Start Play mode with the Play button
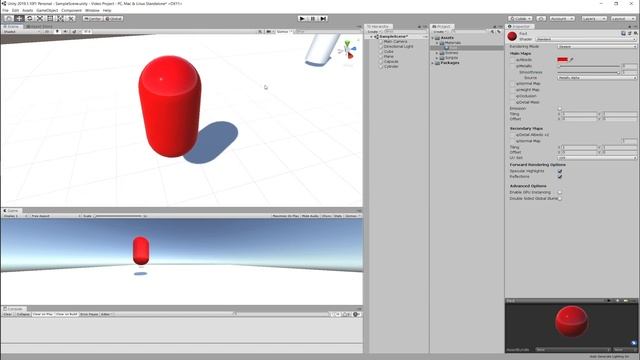This screenshot has width=640, height=360. (302, 18)
